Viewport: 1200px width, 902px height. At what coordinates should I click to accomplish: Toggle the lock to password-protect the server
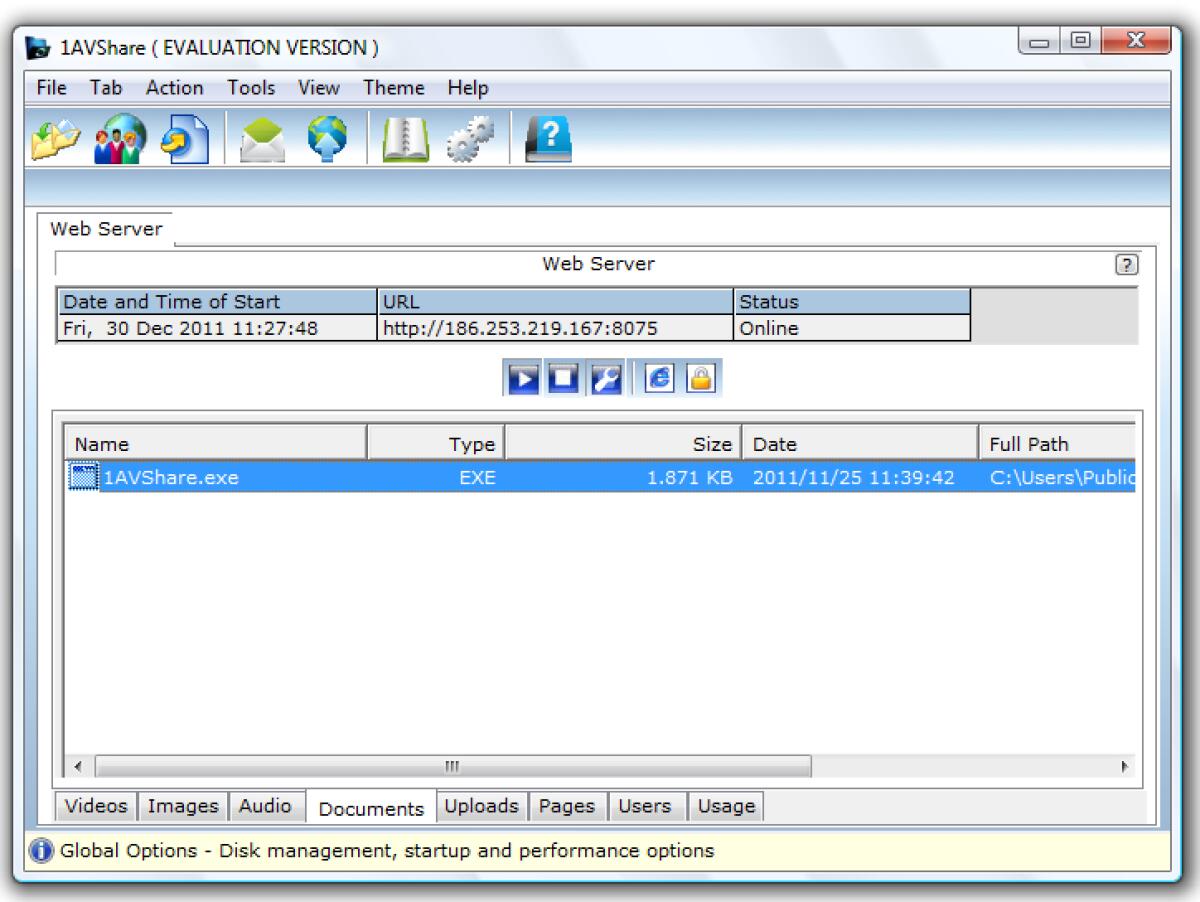[698, 377]
